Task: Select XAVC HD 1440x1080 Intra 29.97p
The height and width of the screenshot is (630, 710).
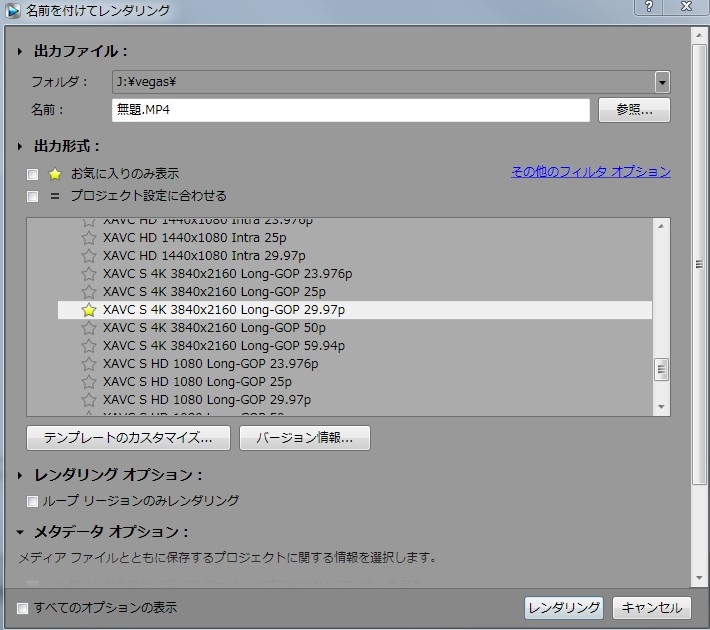Action: coord(355,256)
